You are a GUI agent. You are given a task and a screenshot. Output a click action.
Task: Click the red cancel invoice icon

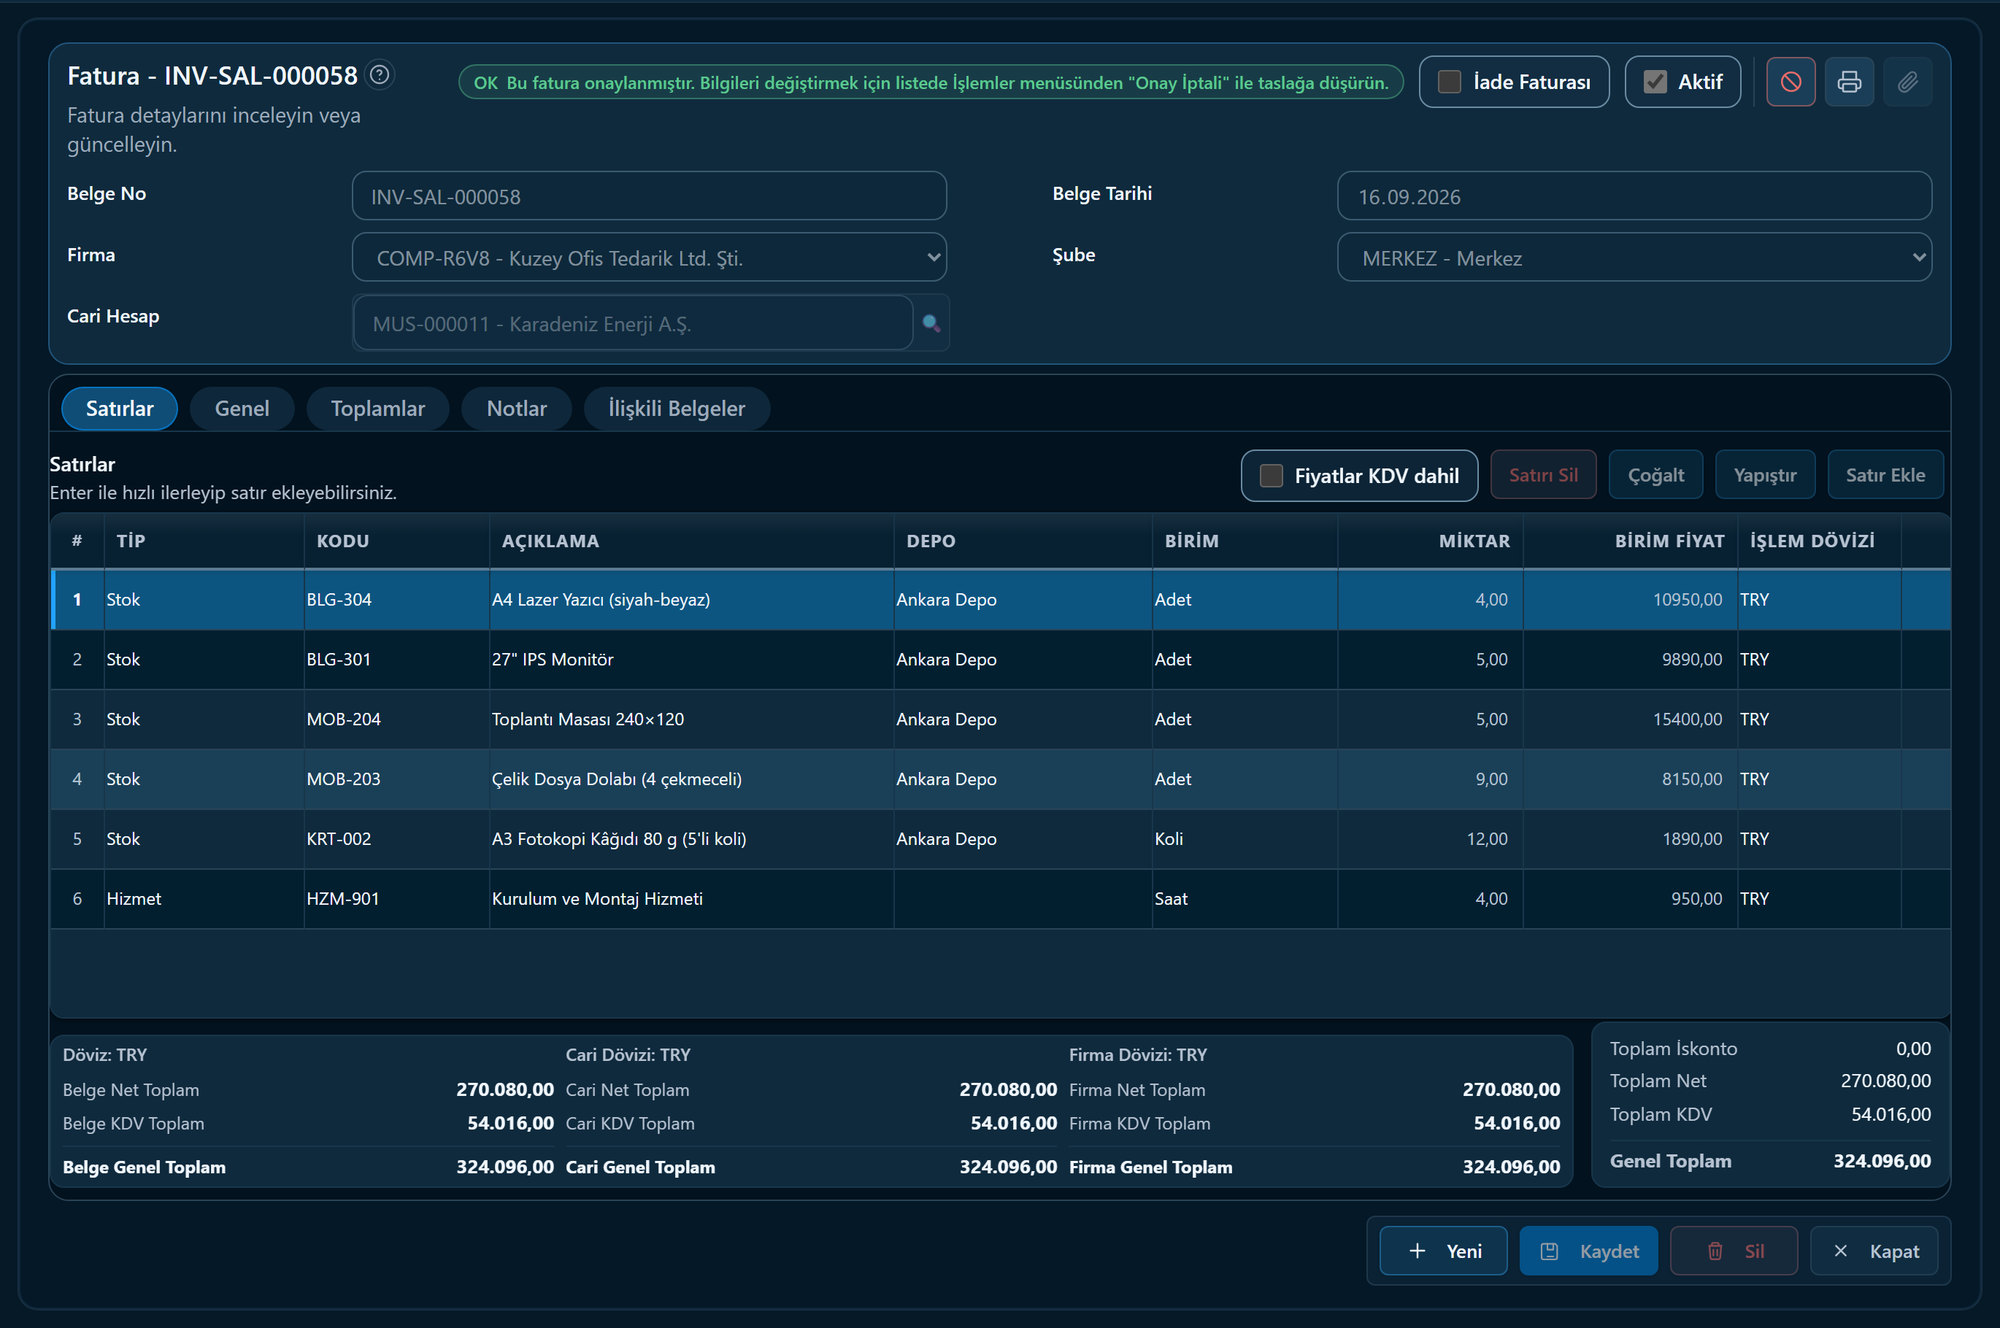(x=1790, y=82)
